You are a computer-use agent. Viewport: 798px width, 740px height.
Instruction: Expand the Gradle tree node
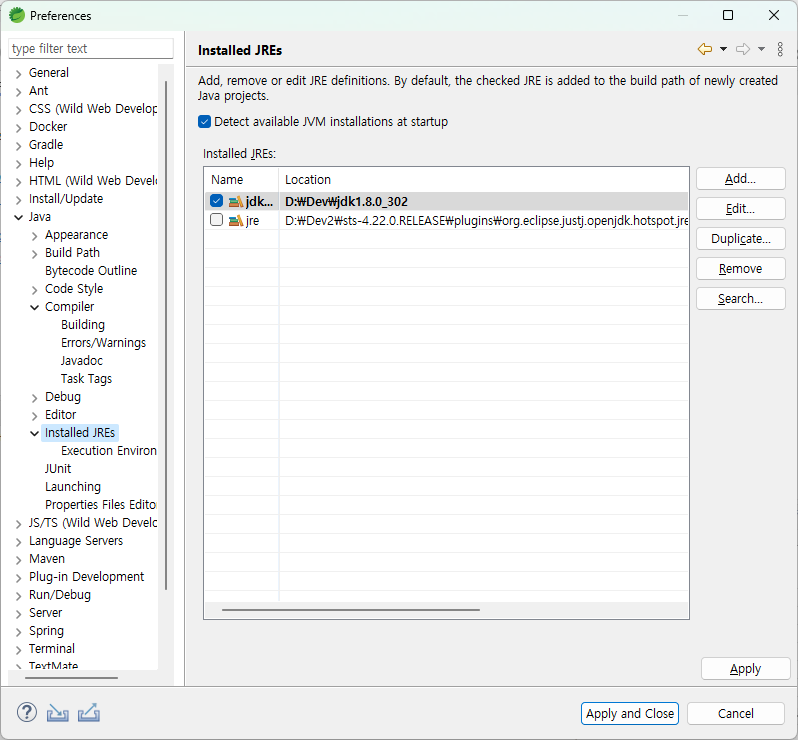click(18, 146)
